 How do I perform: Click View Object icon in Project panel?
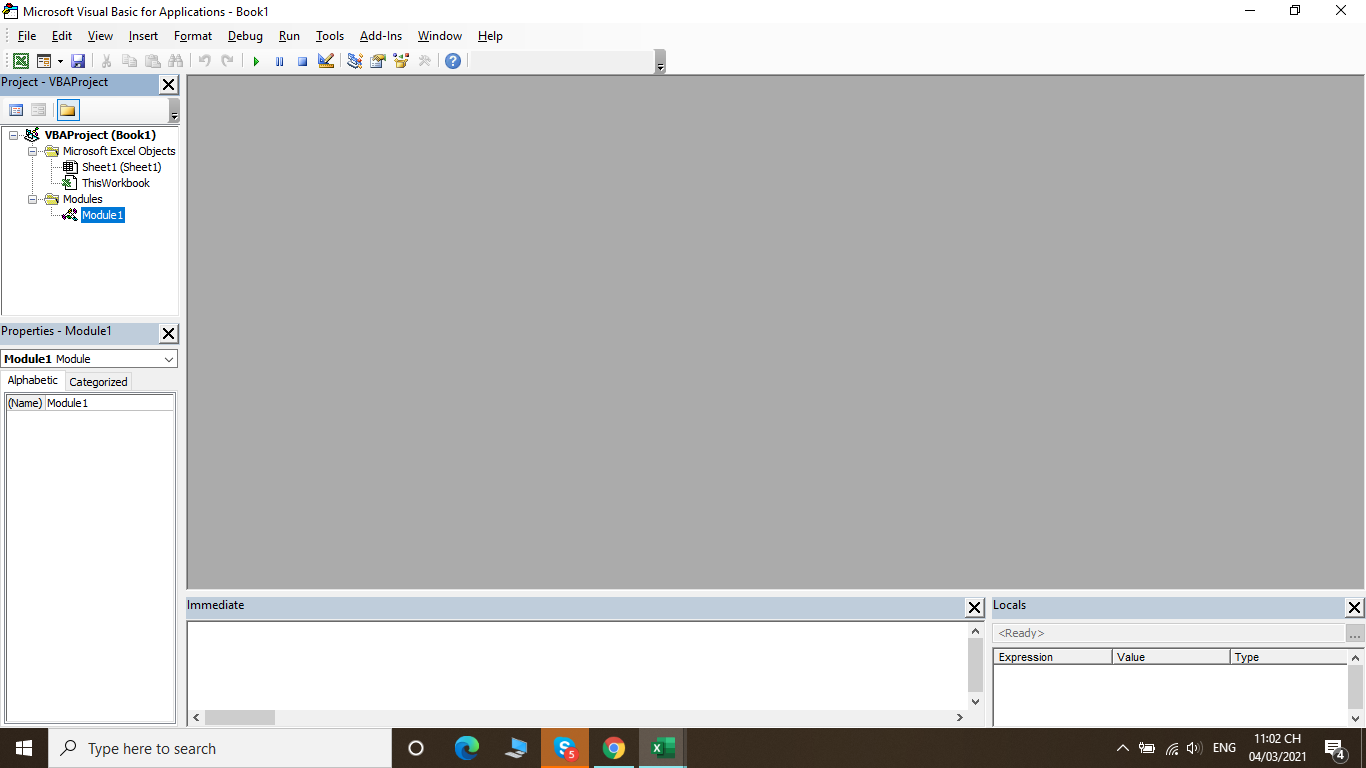pos(38,110)
